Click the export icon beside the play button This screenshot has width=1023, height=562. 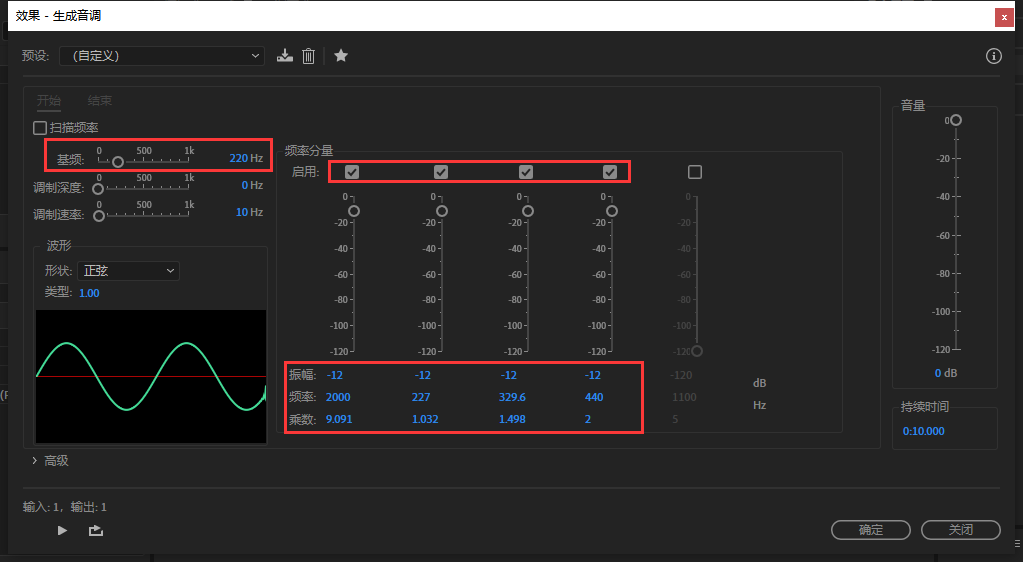tap(96, 531)
